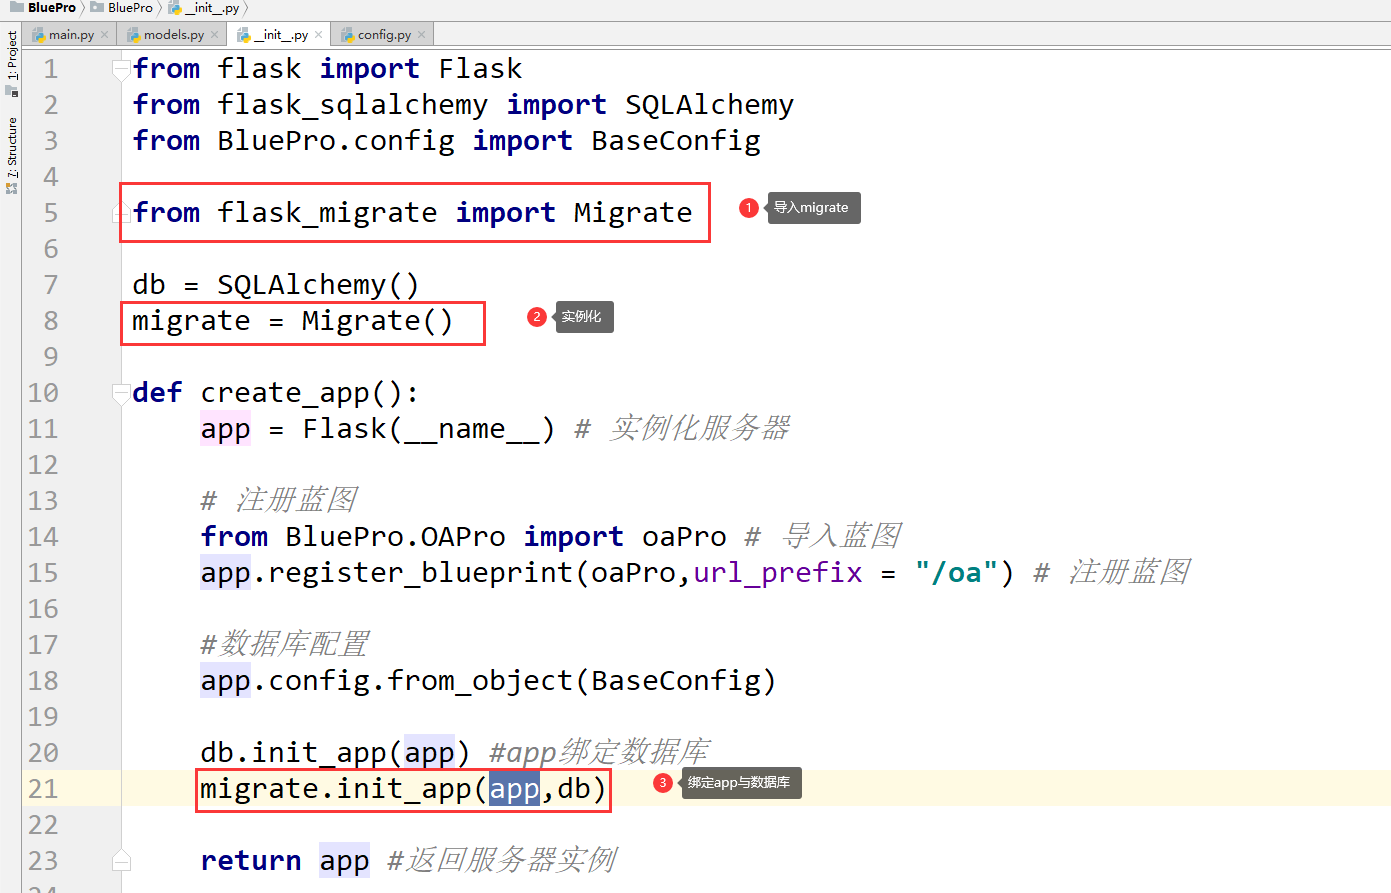Click SQLAlchemy on the line 2 import
Screen dimensions: 1391x893
(709, 105)
